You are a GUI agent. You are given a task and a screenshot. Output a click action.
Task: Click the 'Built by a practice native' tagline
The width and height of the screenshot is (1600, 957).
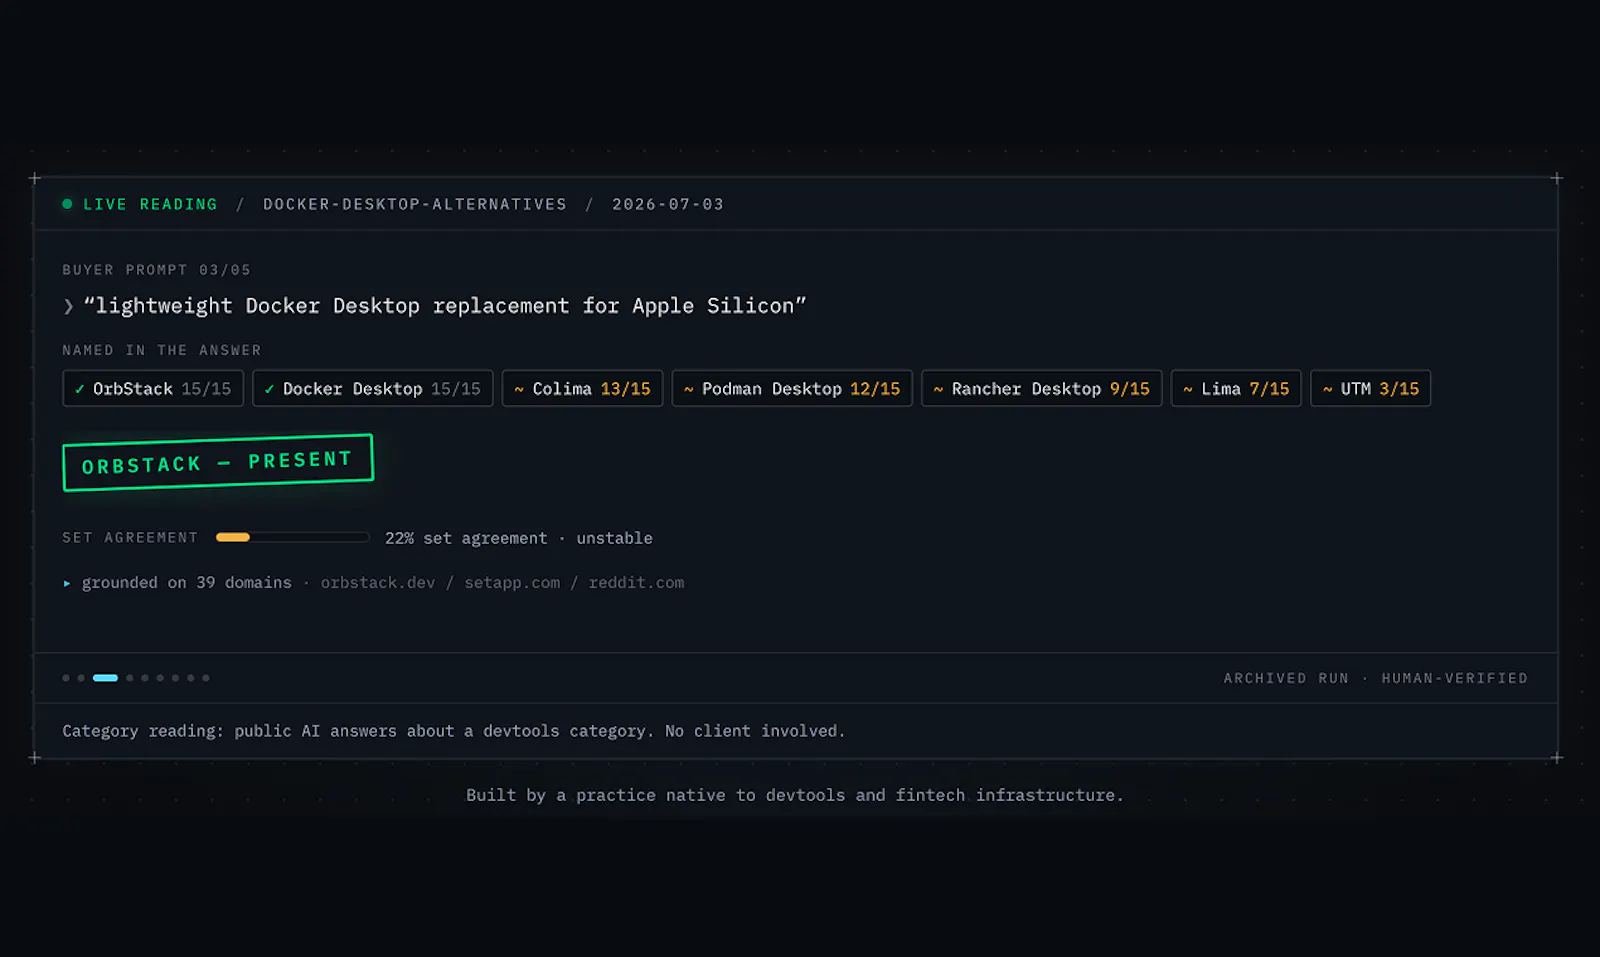795,795
